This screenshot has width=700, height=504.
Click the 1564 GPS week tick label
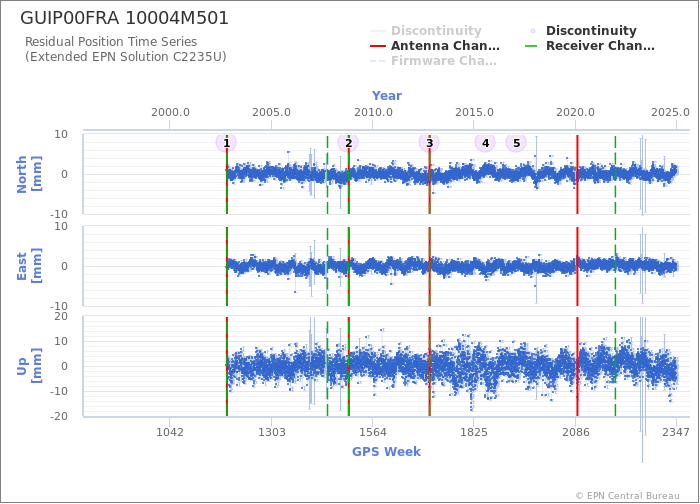point(373,432)
